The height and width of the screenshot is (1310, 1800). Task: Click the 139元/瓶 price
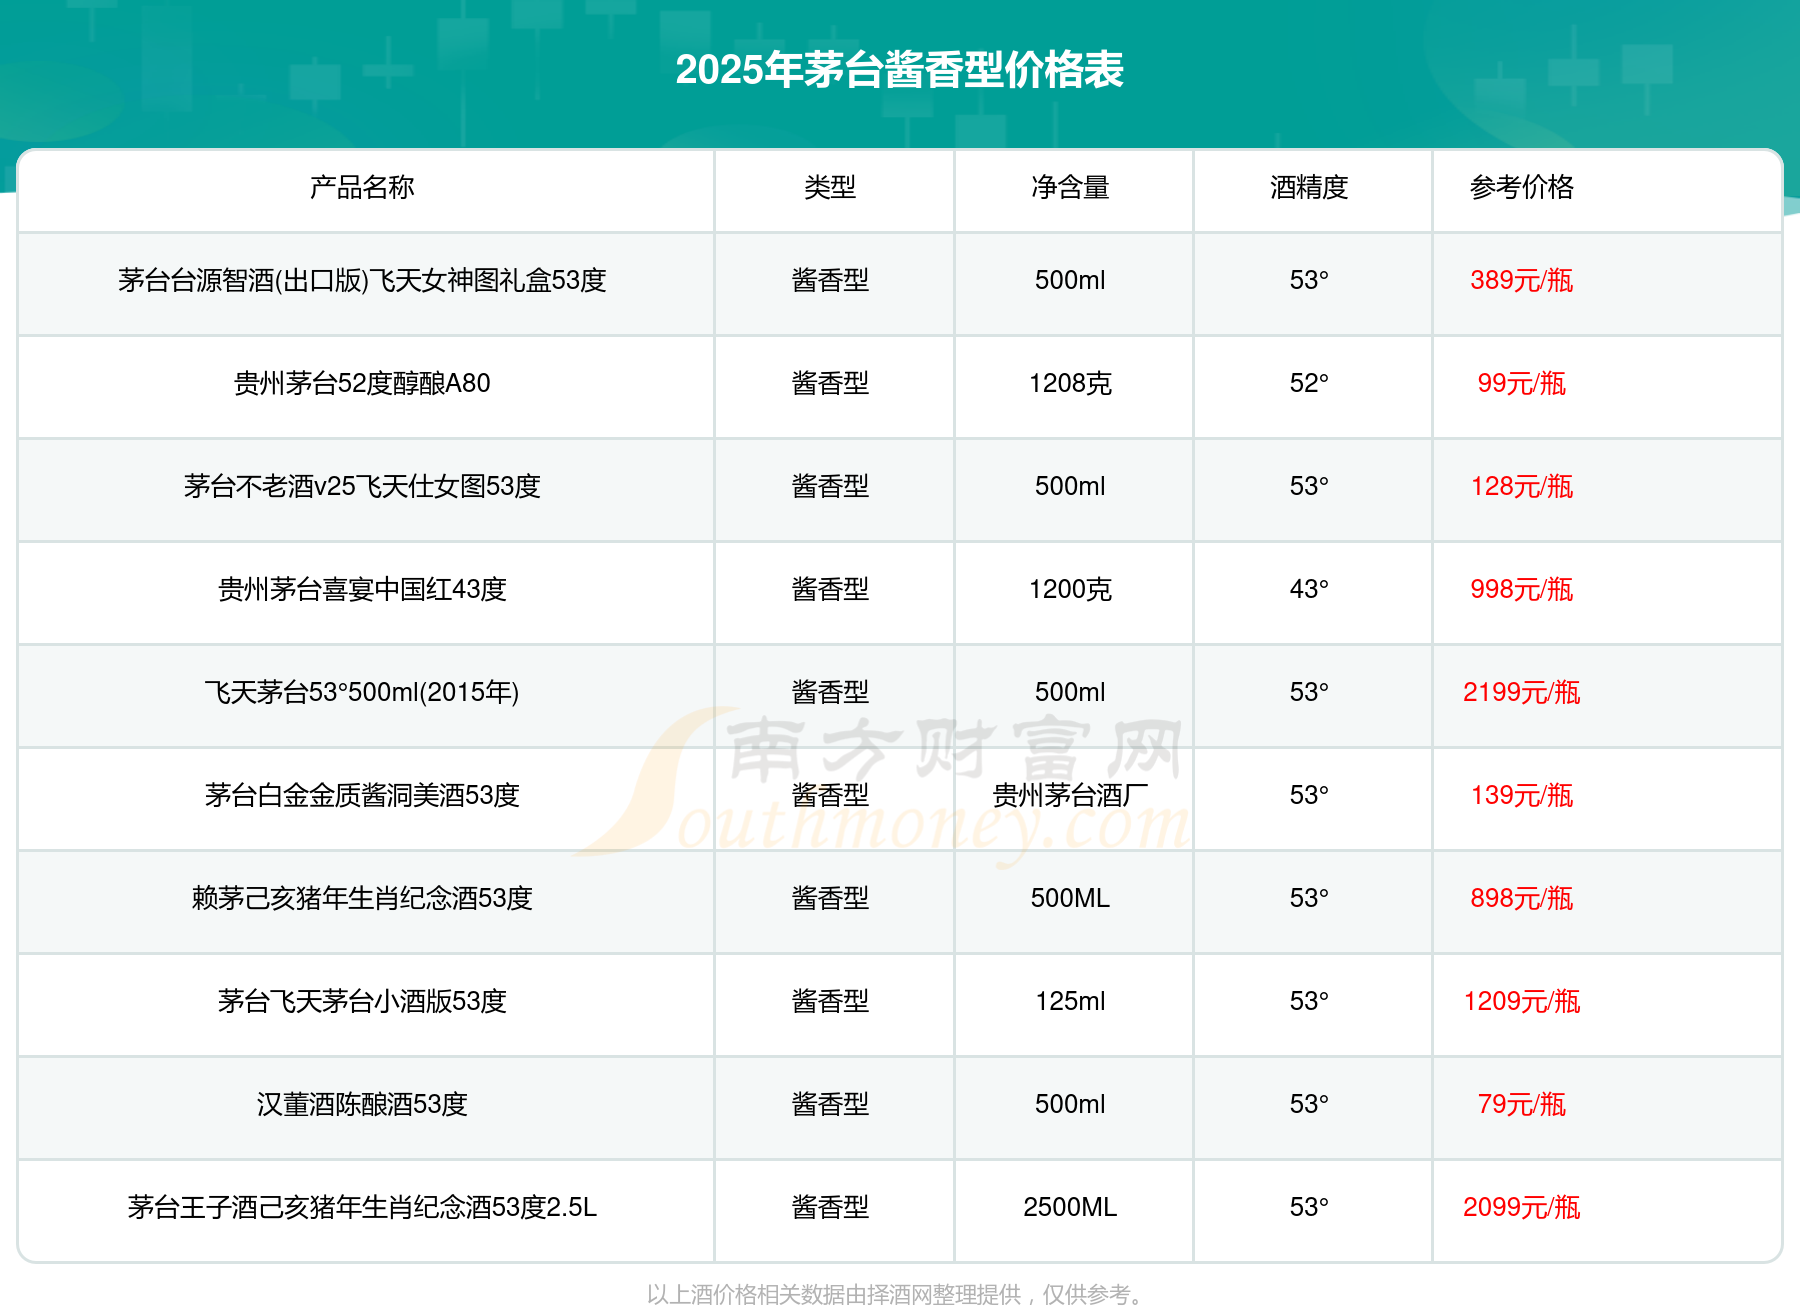[x=1522, y=795]
